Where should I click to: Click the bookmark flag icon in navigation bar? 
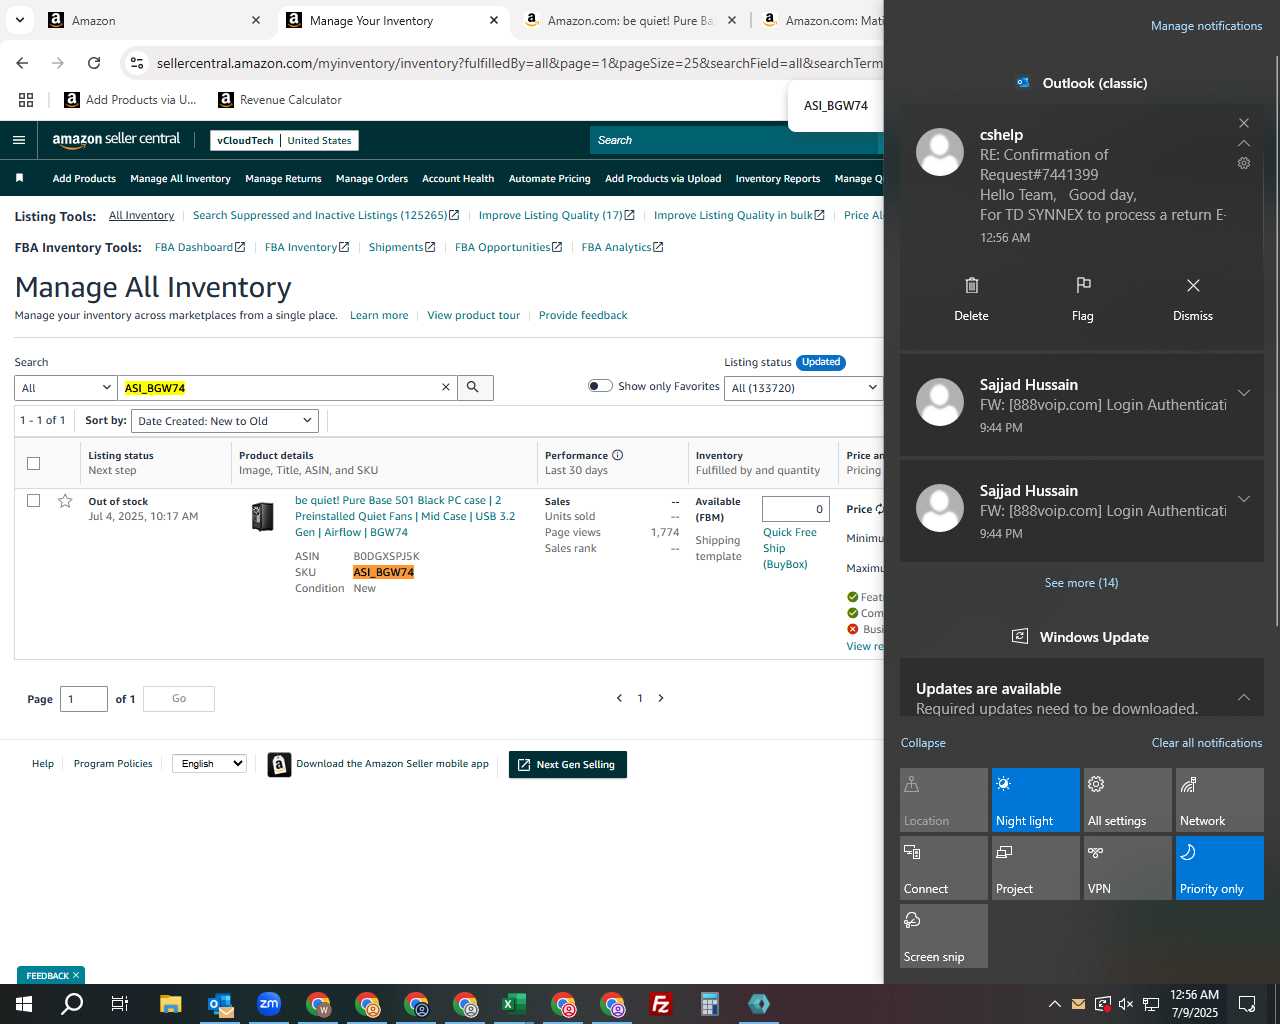19,178
